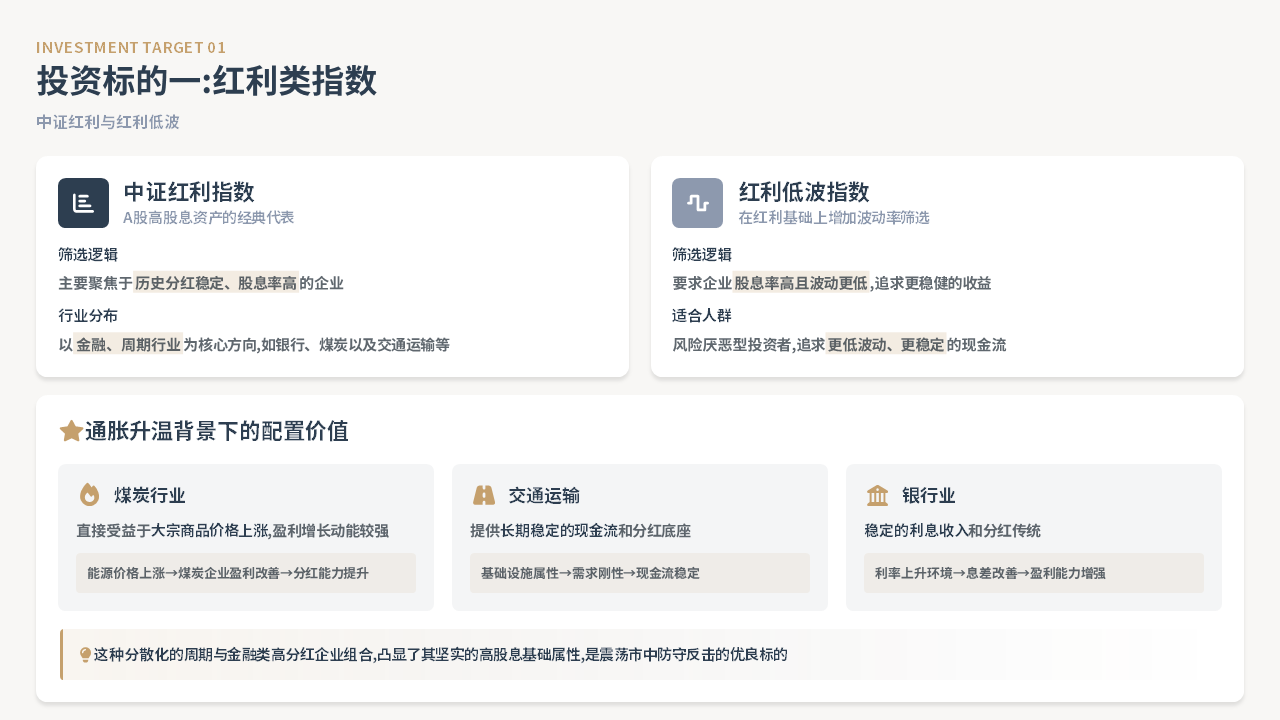Click the lightbulb icon in the summary note
The width and height of the screenshot is (1280, 720).
point(85,655)
